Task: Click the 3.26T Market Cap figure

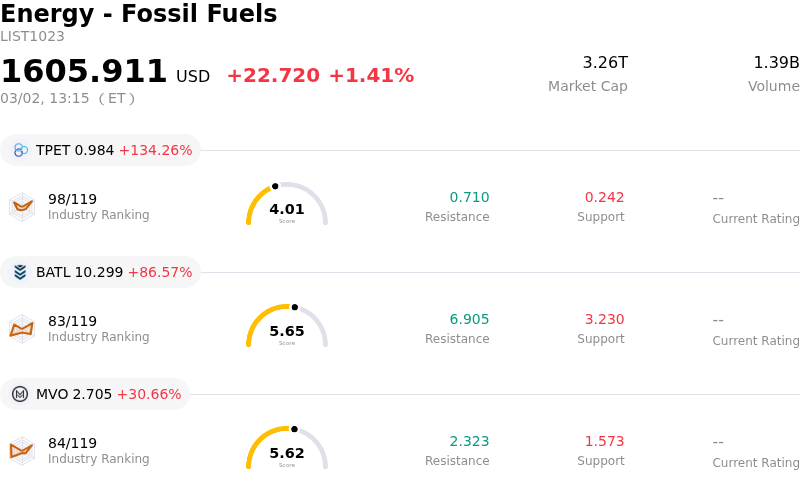Action: (x=605, y=63)
